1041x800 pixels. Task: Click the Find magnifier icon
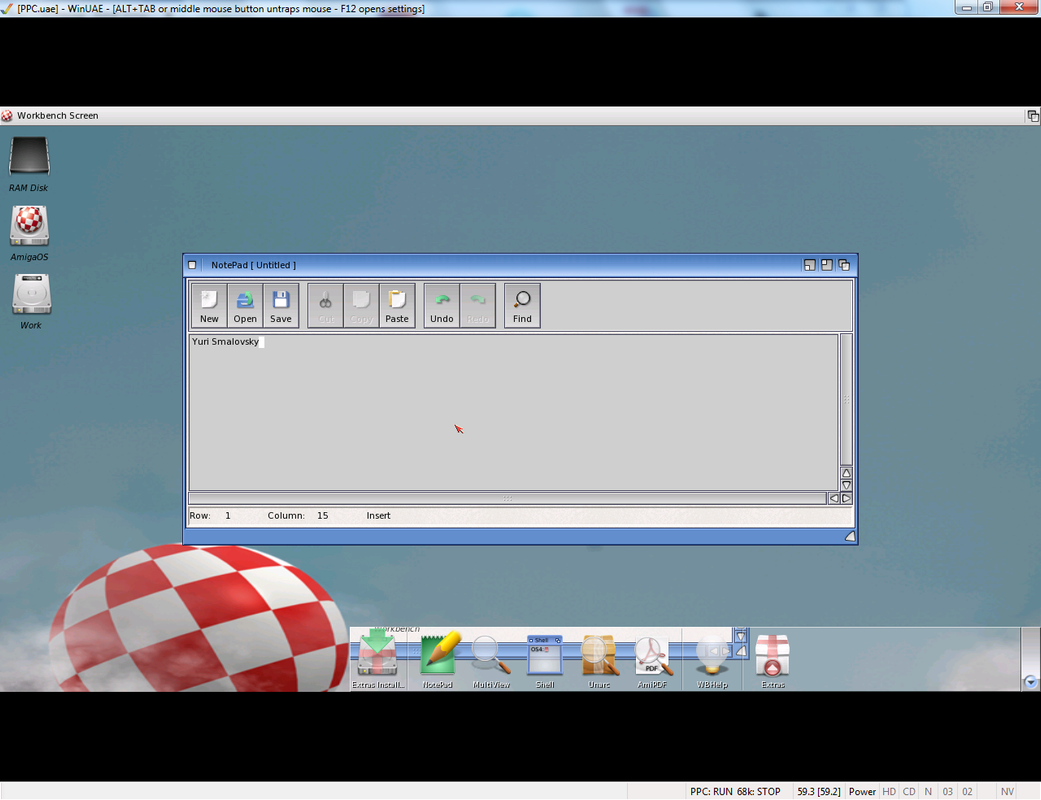tap(522, 305)
